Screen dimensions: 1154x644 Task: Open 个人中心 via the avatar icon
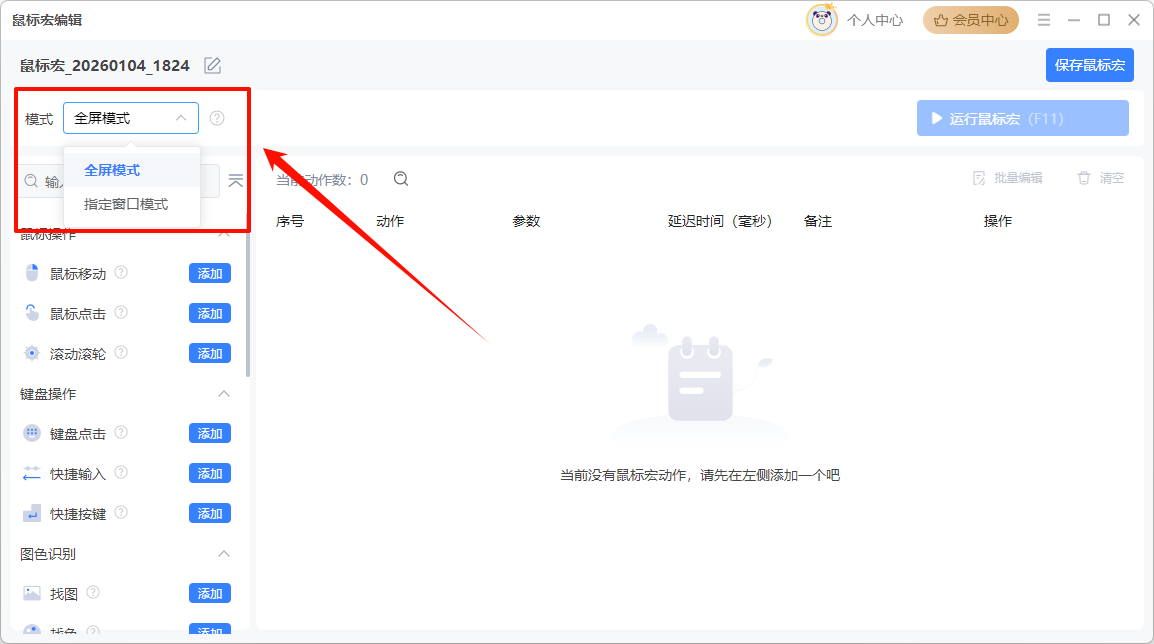820,19
